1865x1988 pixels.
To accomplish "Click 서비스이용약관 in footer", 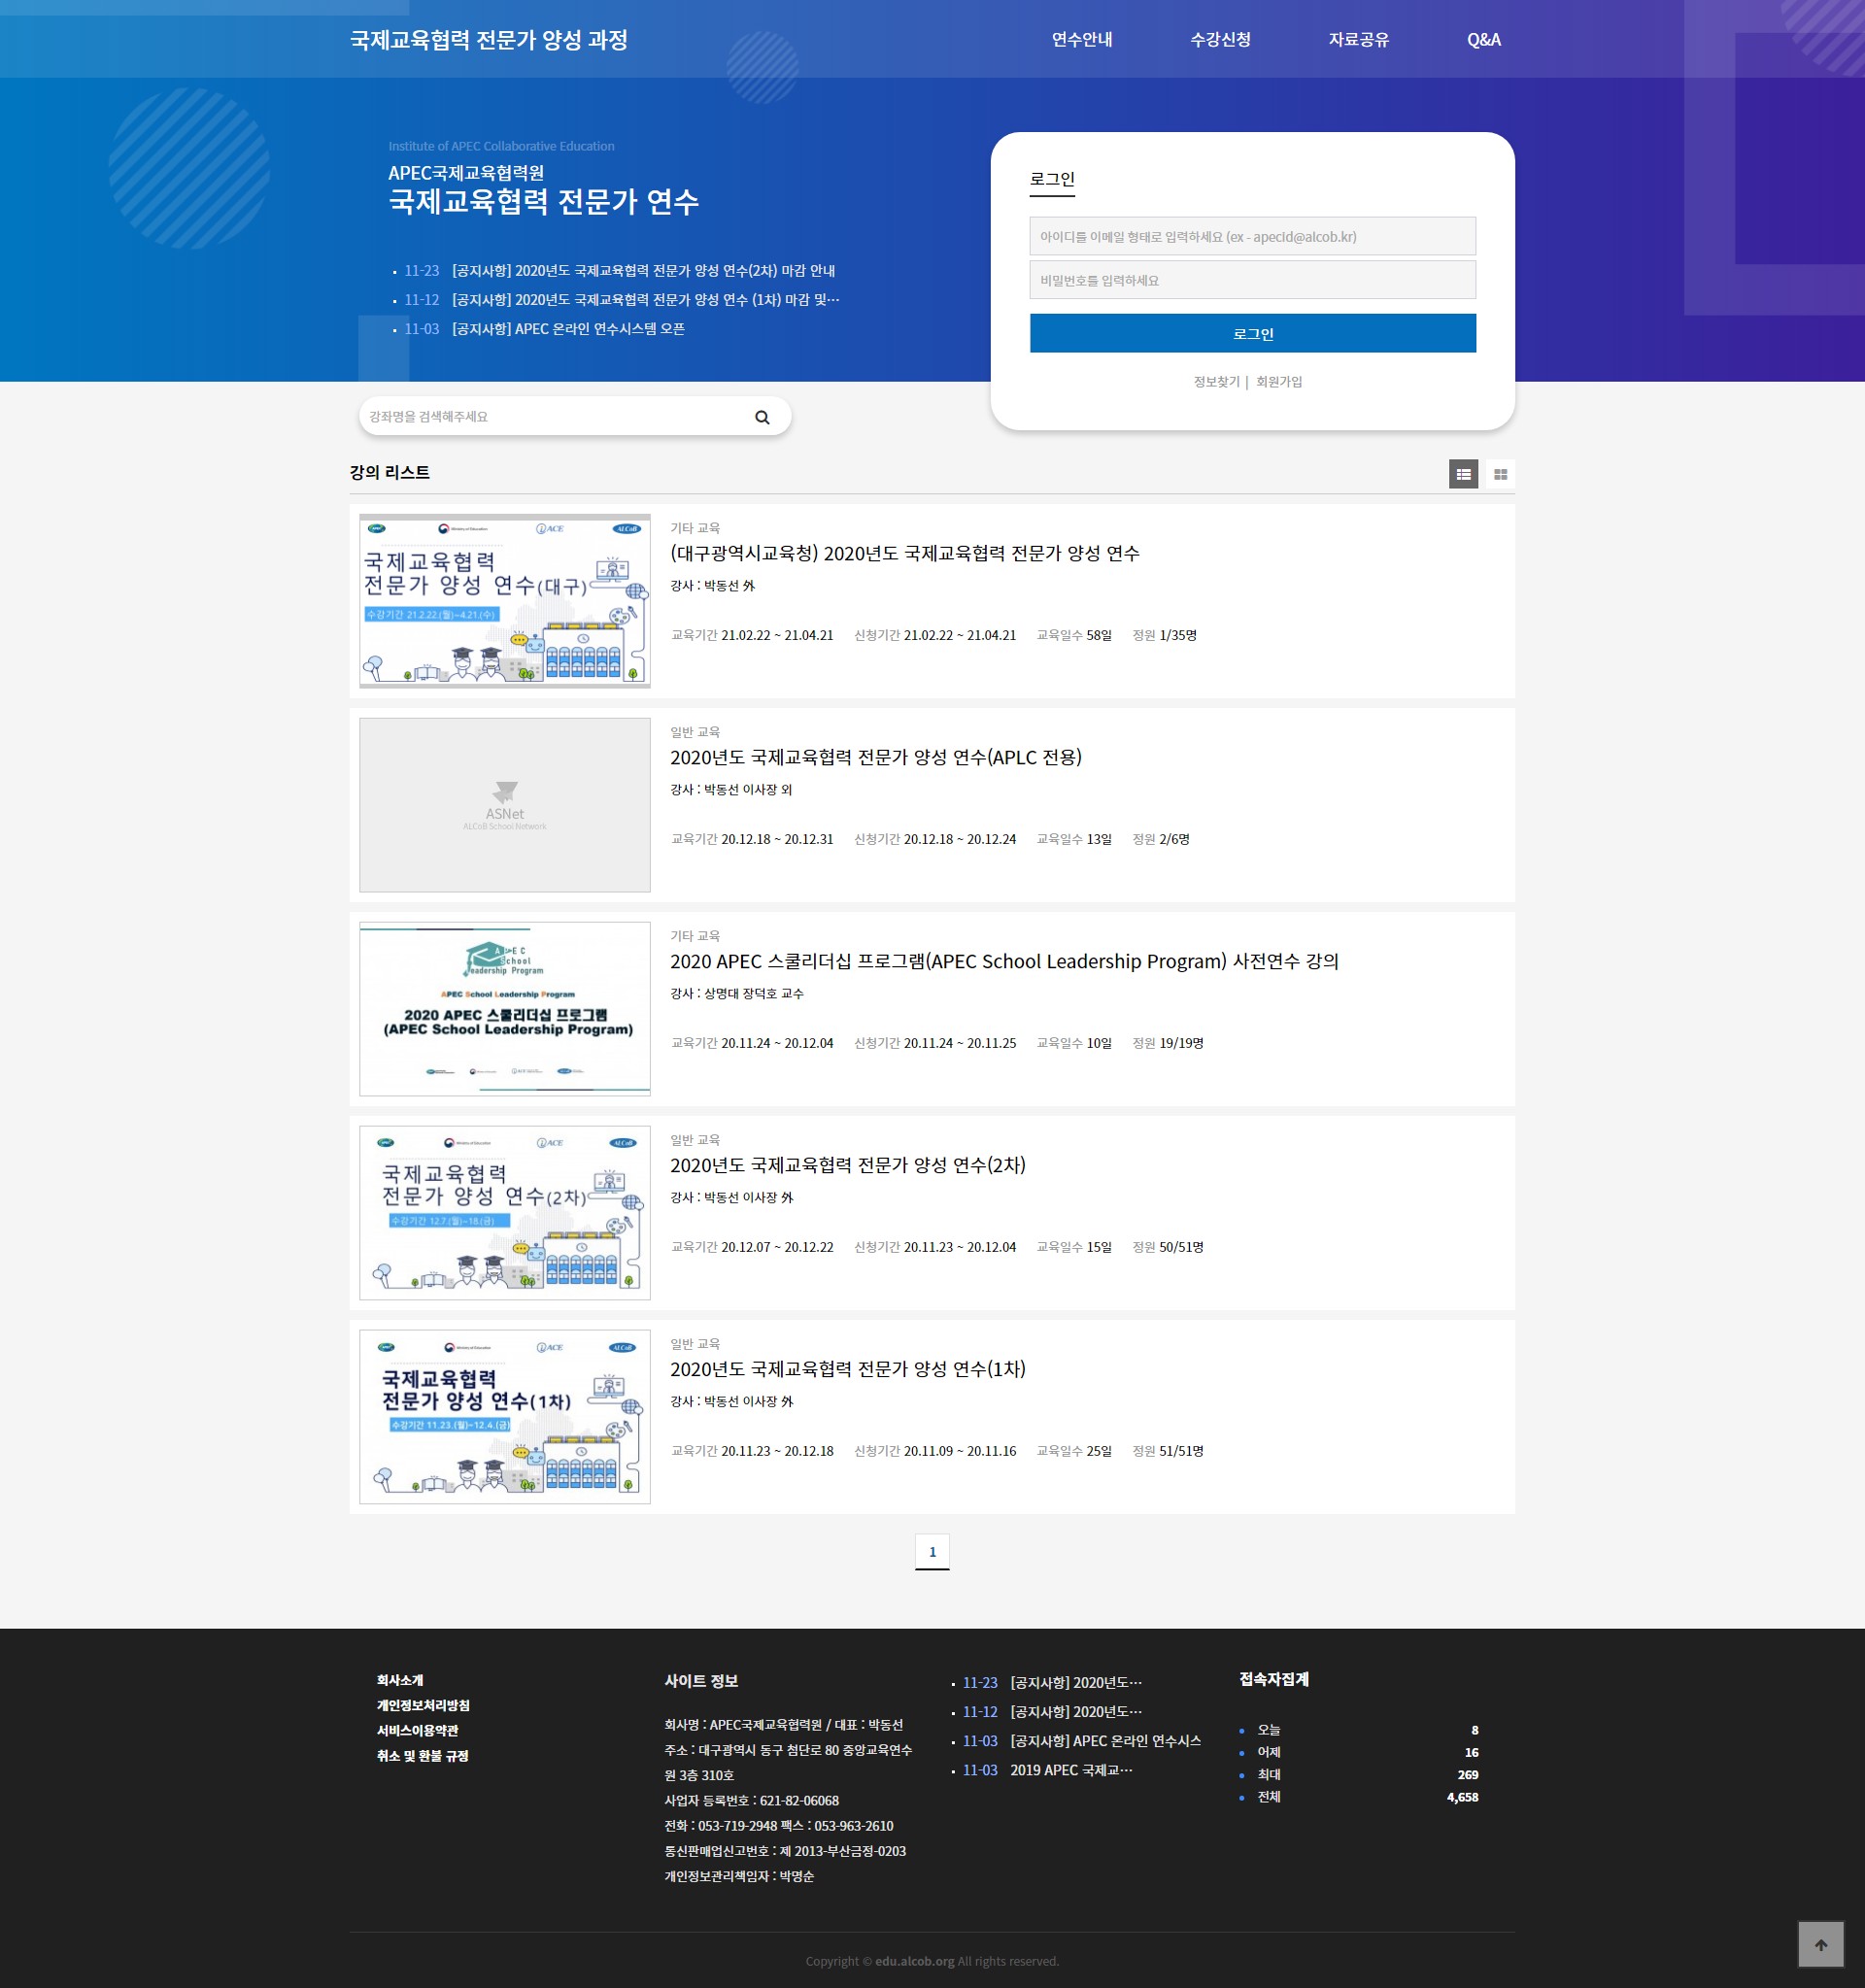I will [417, 1730].
